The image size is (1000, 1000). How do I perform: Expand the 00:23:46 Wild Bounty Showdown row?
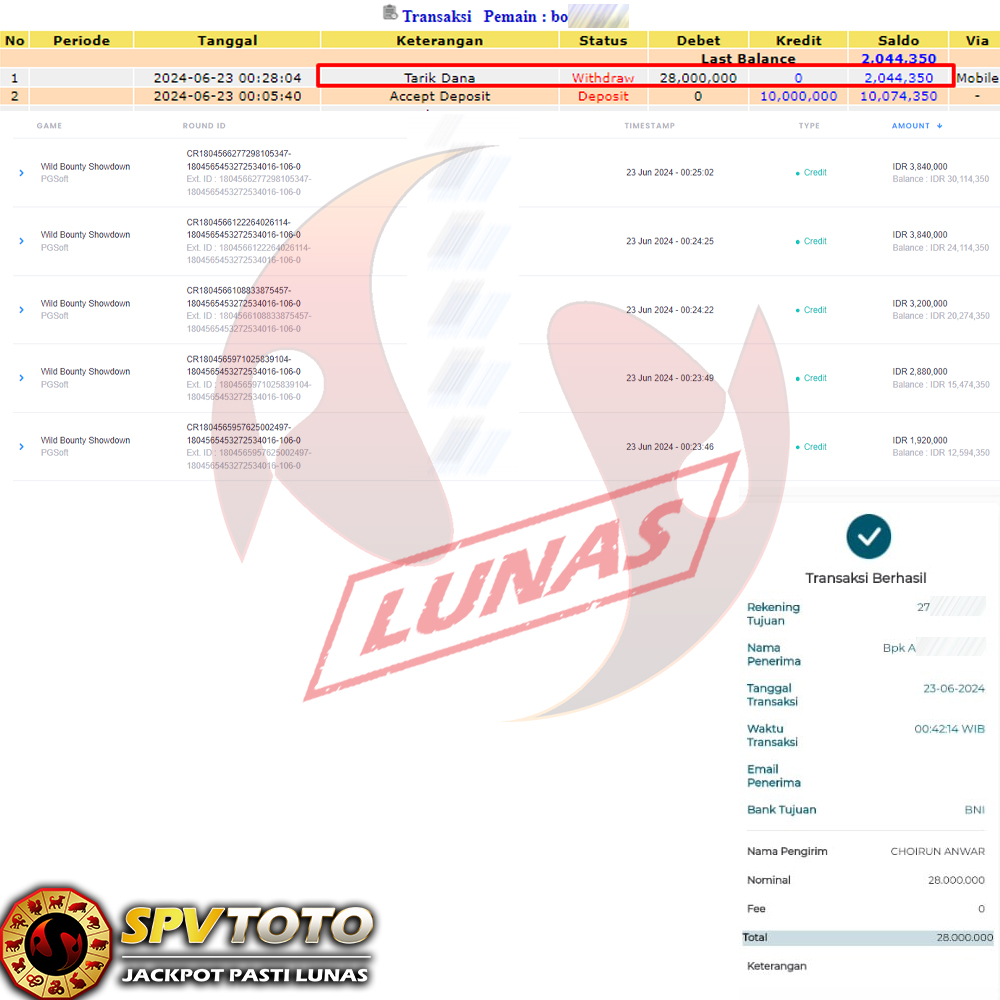pyautogui.click(x=22, y=447)
